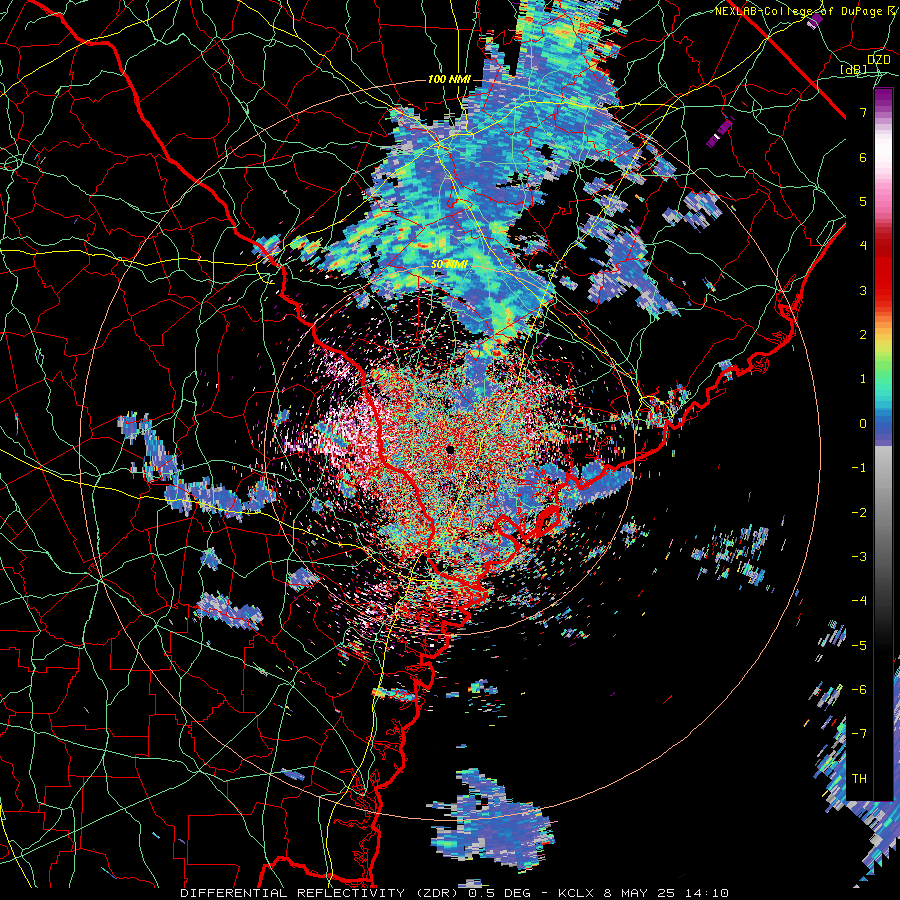This screenshot has height=900, width=900.
Task: Click the "100 NMI" range ring label
Action: click(x=449, y=79)
